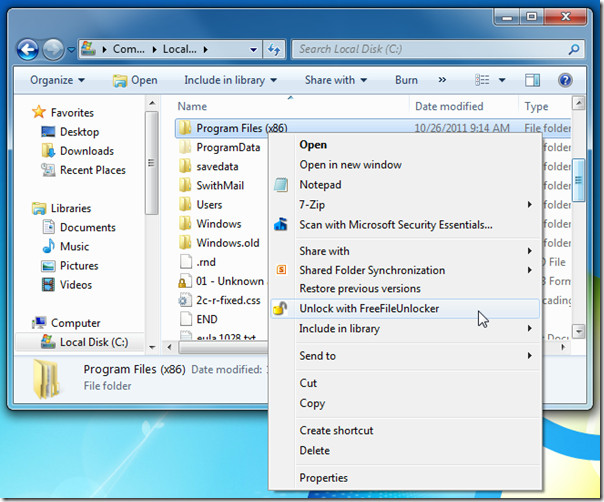This screenshot has height=502, width=604.
Task: Click the Back navigation arrow button
Action: pyautogui.click(x=28, y=49)
